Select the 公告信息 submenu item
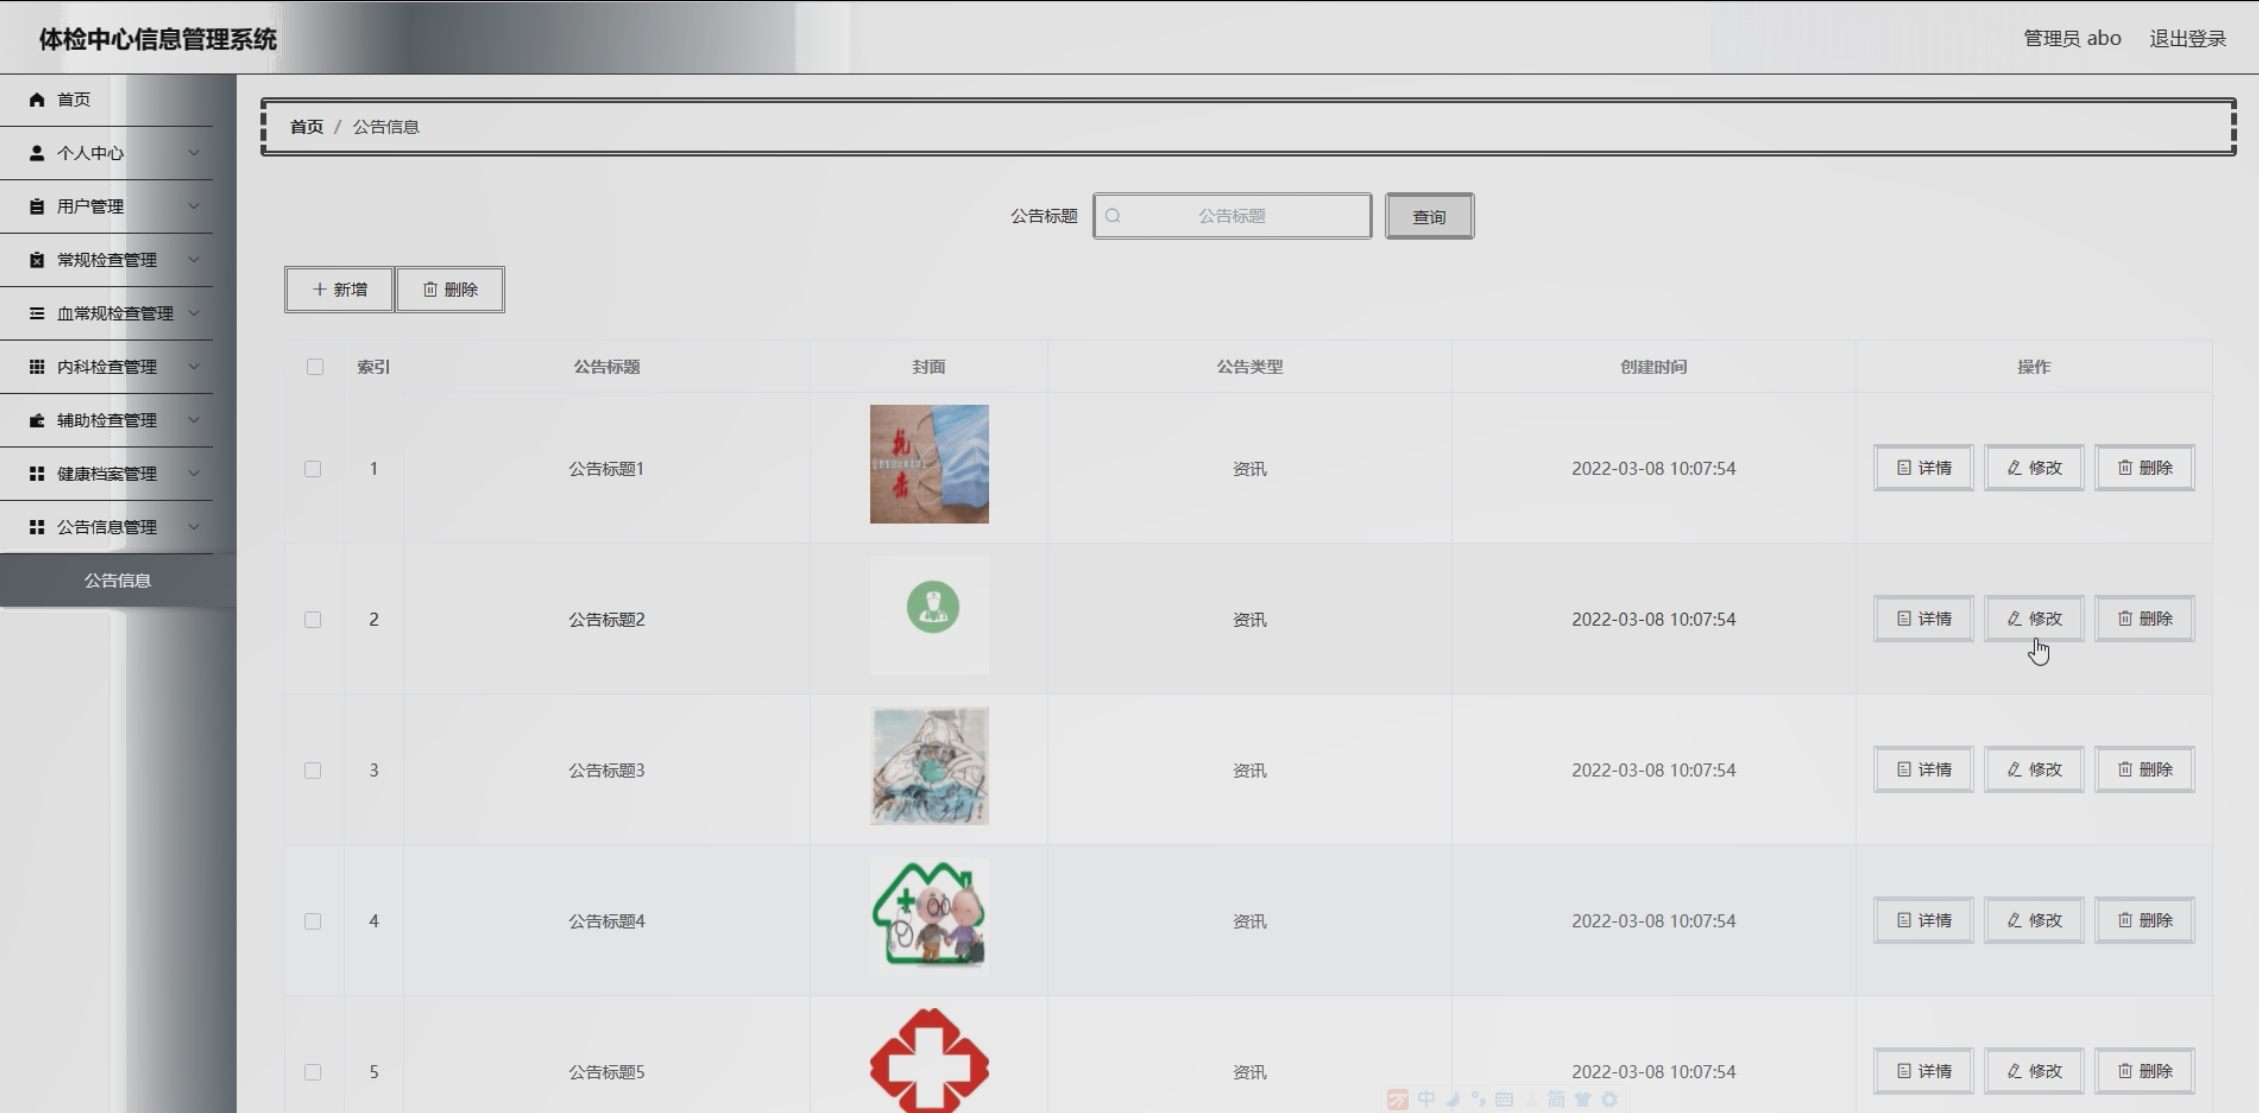This screenshot has width=2259, height=1113. (x=118, y=581)
